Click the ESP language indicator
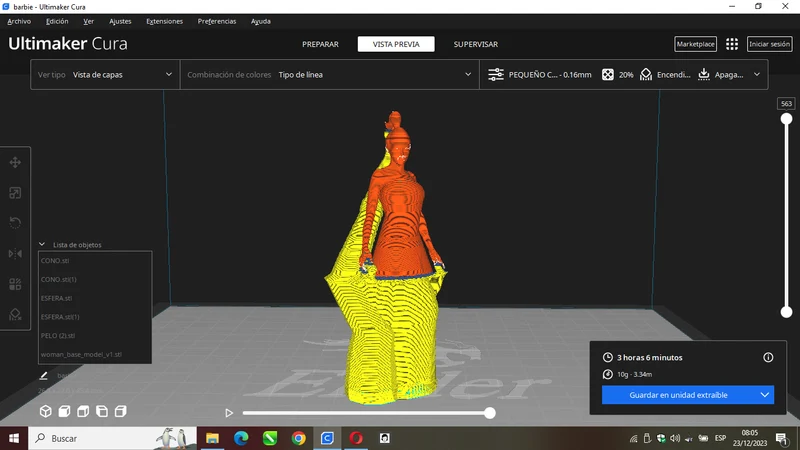The image size is (800, 450). coord(720,438)
